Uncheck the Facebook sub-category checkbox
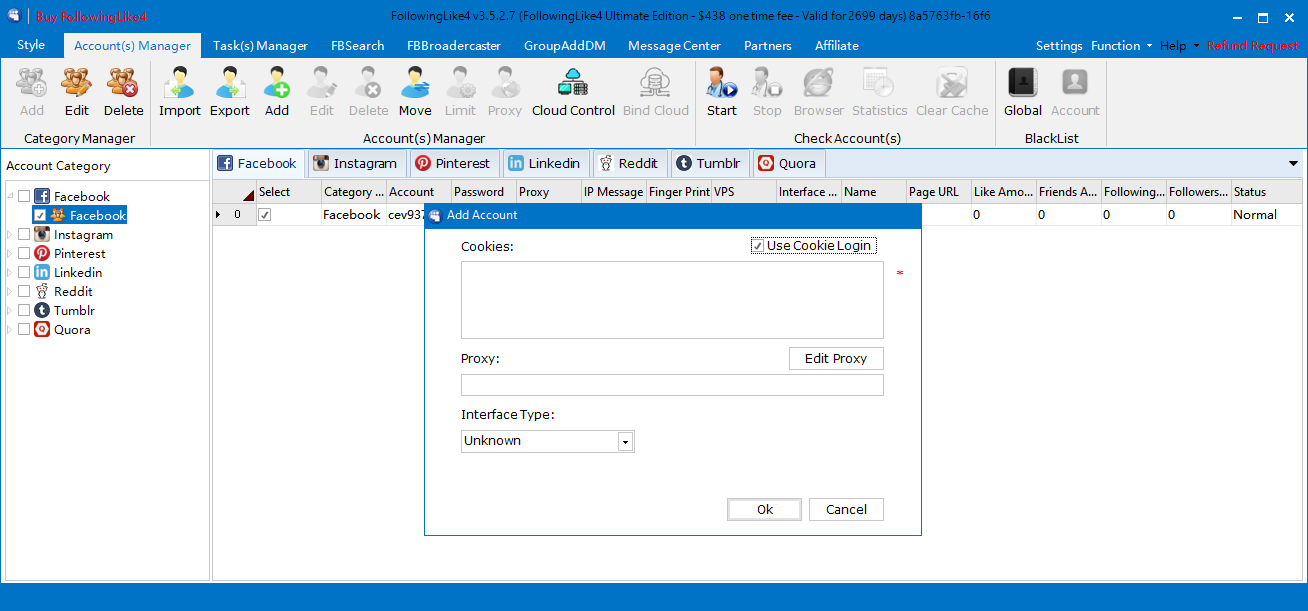1308x611 pixels. (x=39, y=216)
